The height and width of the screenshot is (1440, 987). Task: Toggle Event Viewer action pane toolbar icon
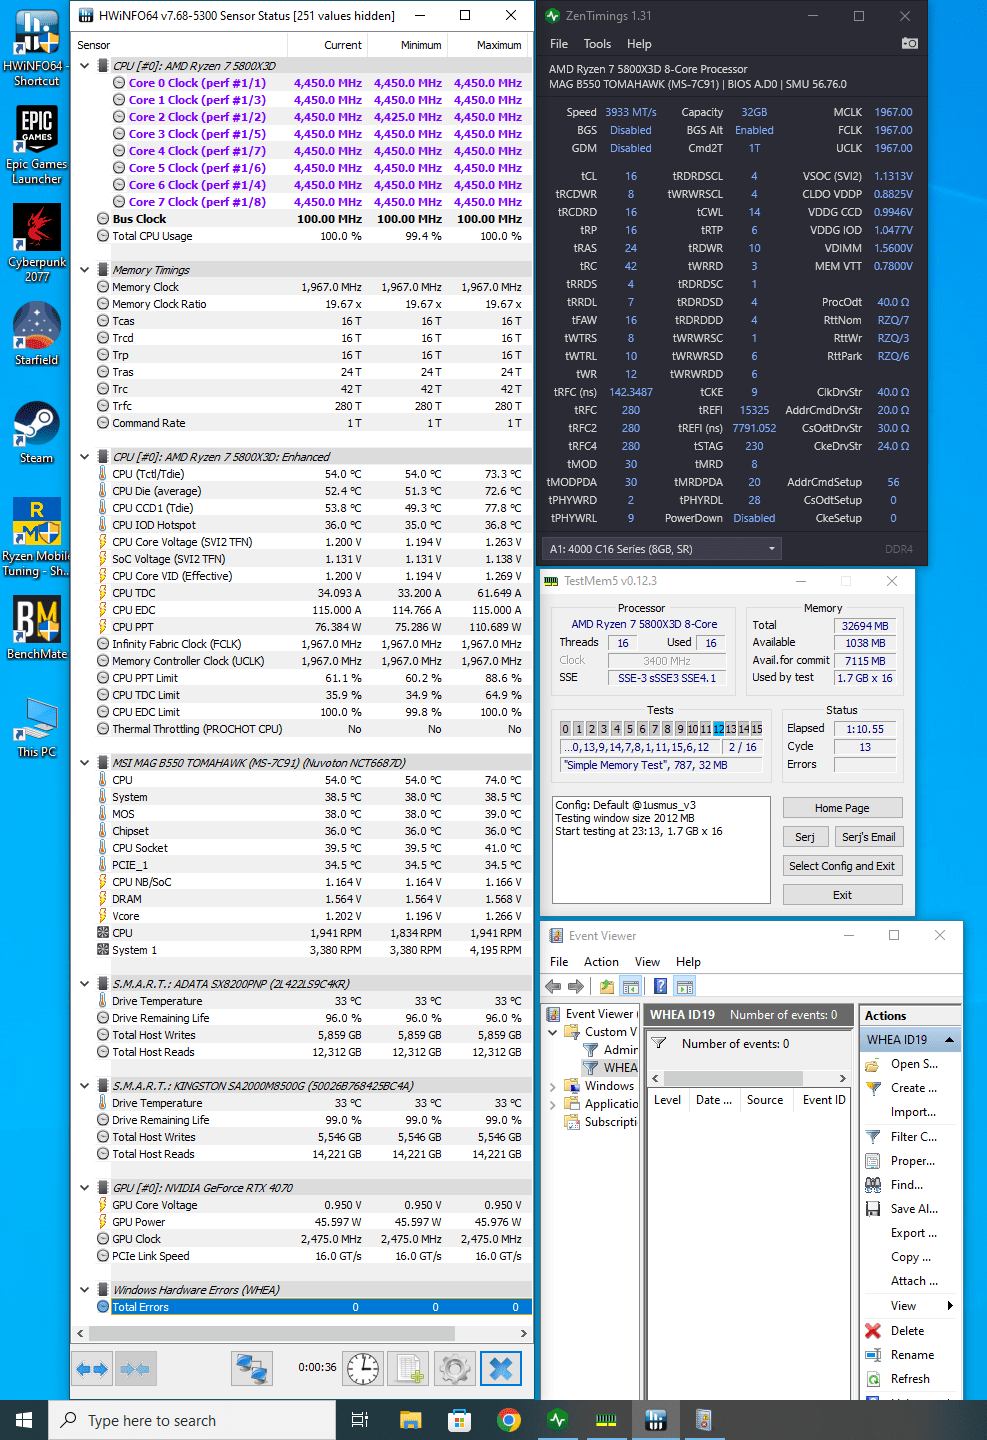click(685, 986)
